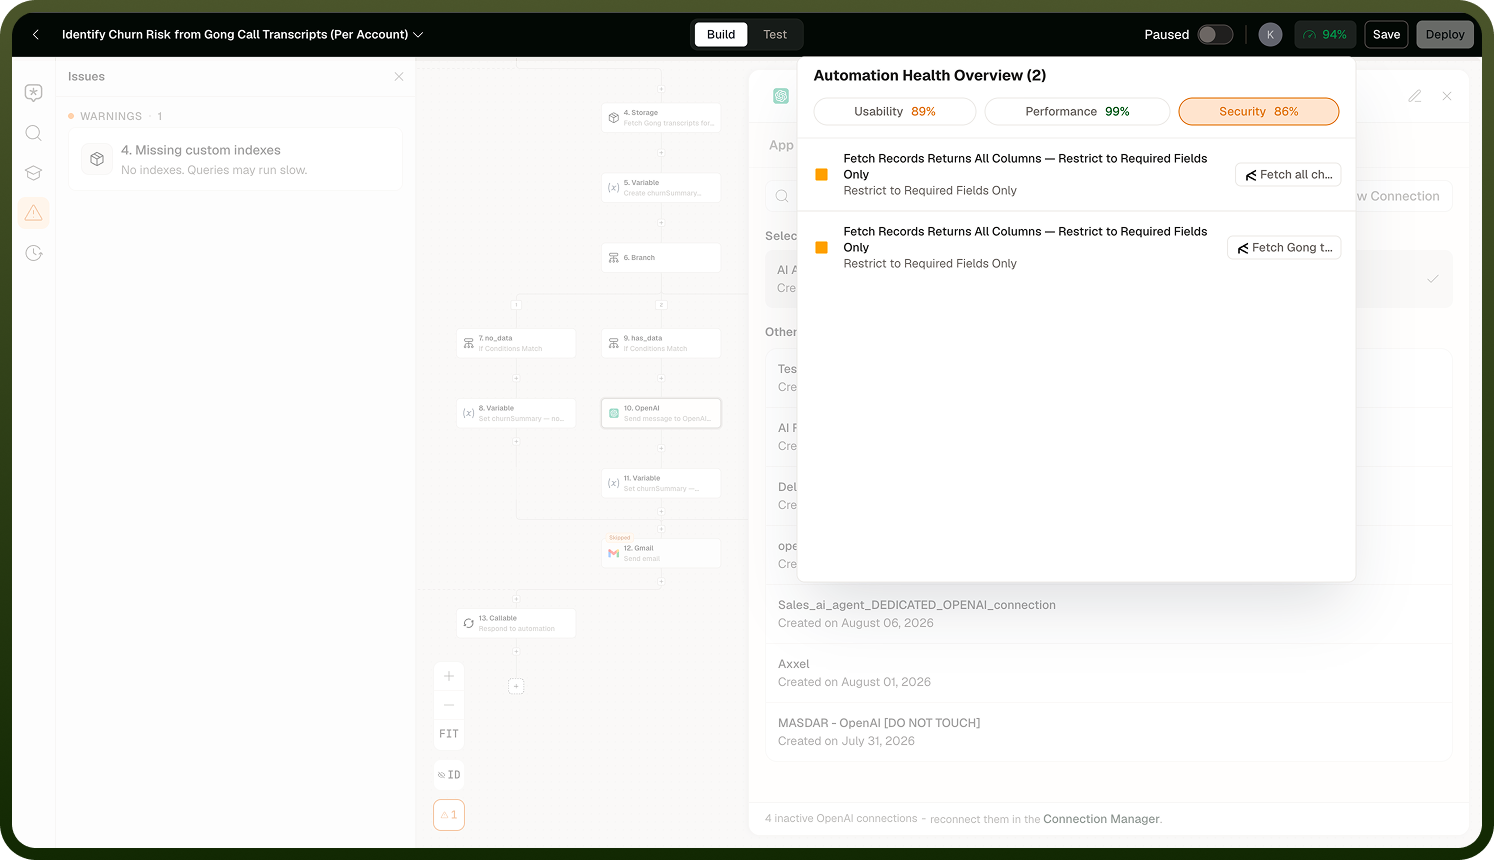This screenshot has height=860, width=1494.
Task: Switch to the Test tab
Action: pos(775,34)
